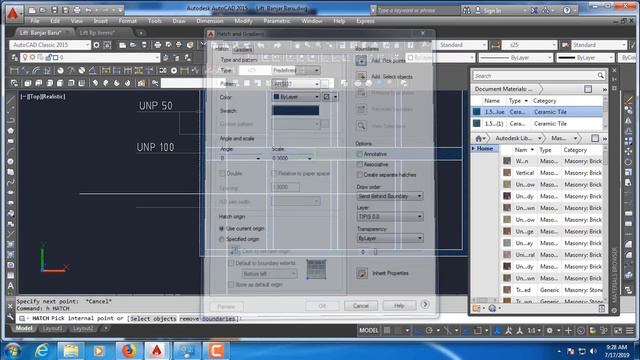The width and height of the screenshot is (640, 360).
Task: Click the Preview button
Action: (x=226, y=307)
